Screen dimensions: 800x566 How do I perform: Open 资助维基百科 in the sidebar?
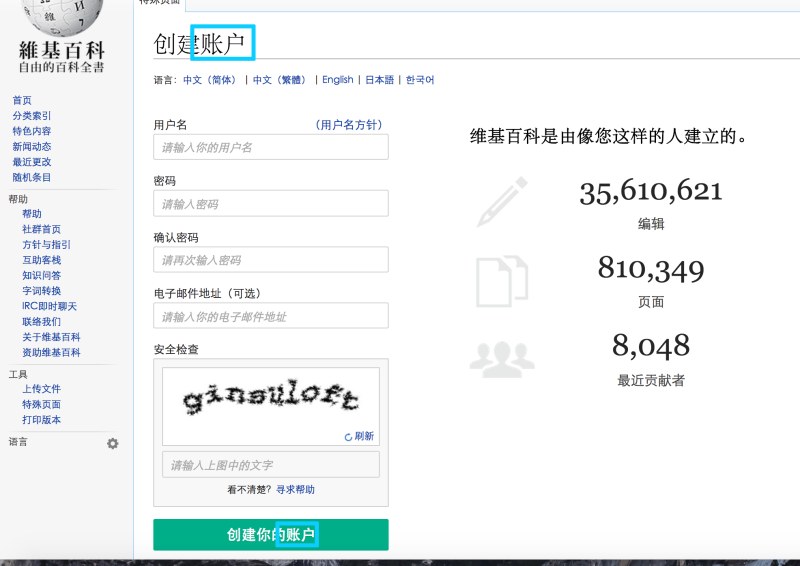pos(51,352)
